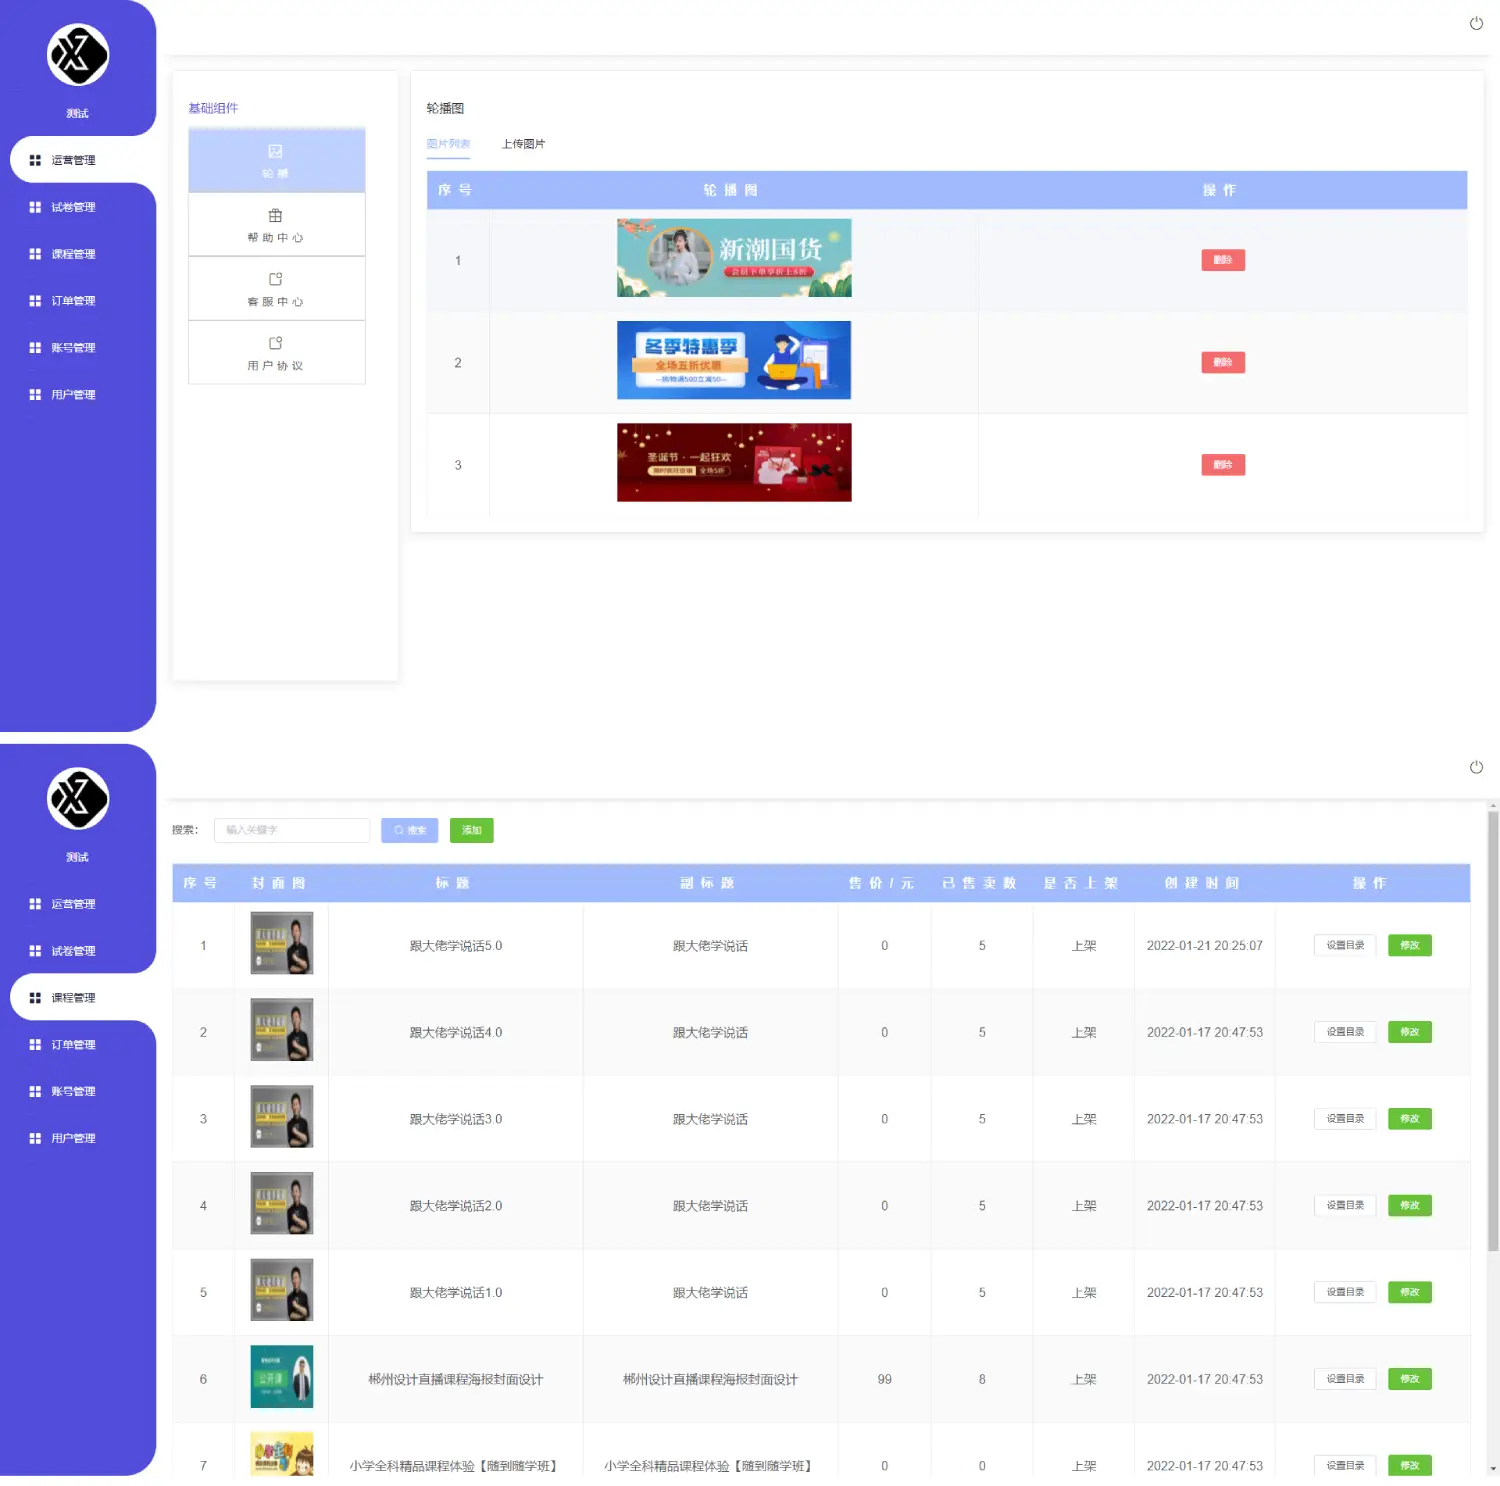The width and height of the screenshot is (1500, 1486).
Task: Click the grid icon of highlighted 课程管理
Action: click(x=35, y=998)
